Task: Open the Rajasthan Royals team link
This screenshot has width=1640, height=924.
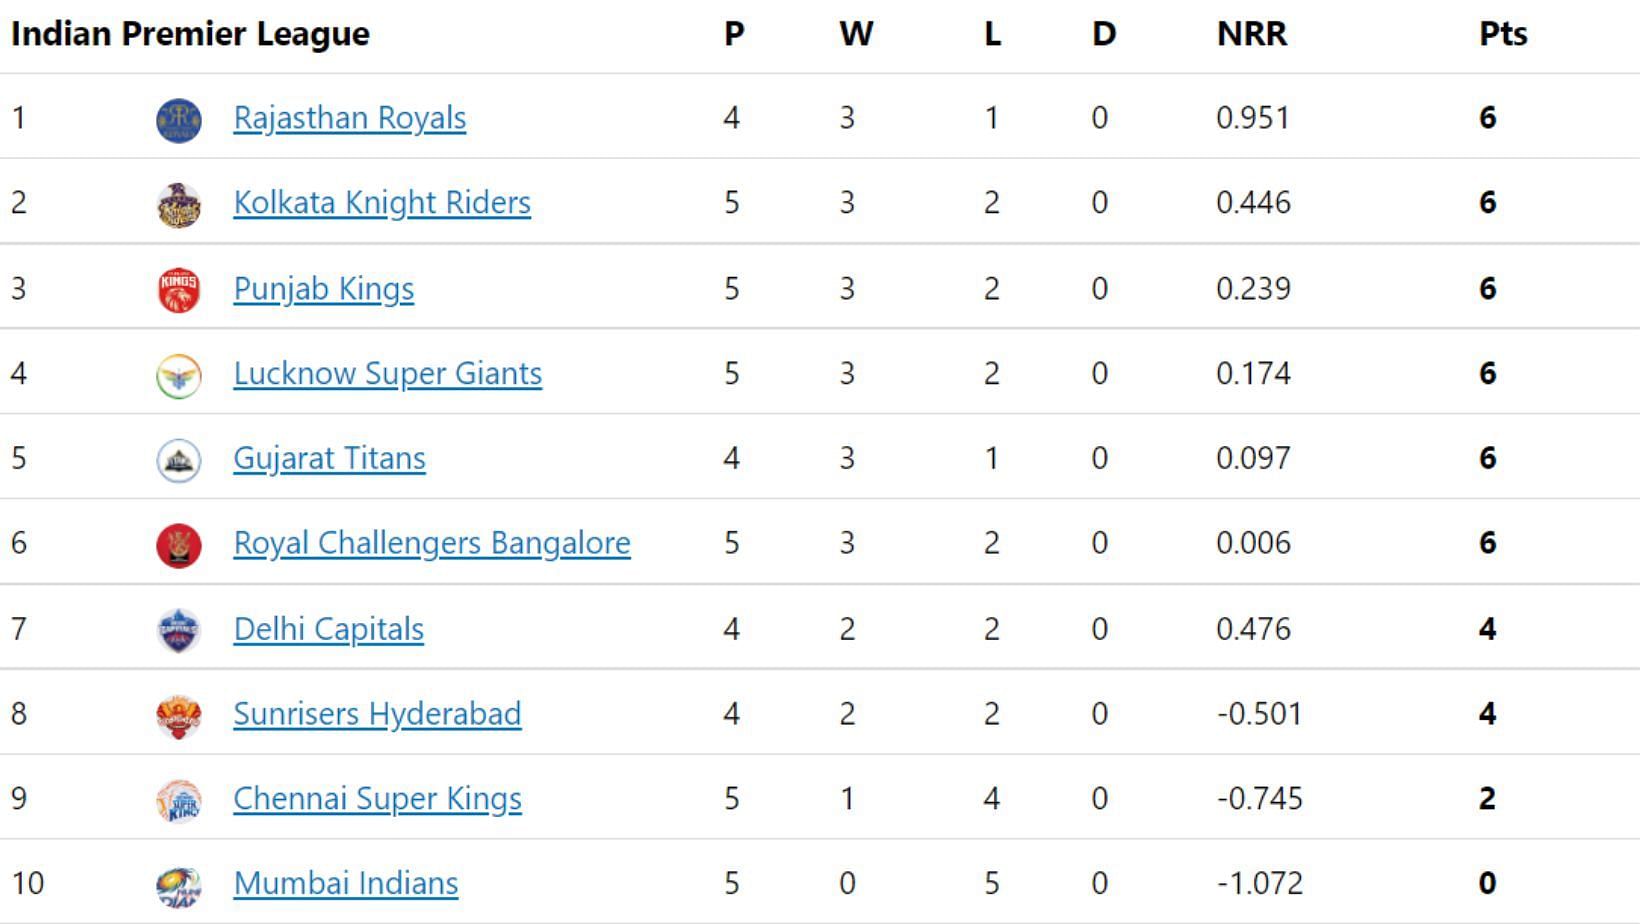Action: pyautogui.click(x=350, y=118)
